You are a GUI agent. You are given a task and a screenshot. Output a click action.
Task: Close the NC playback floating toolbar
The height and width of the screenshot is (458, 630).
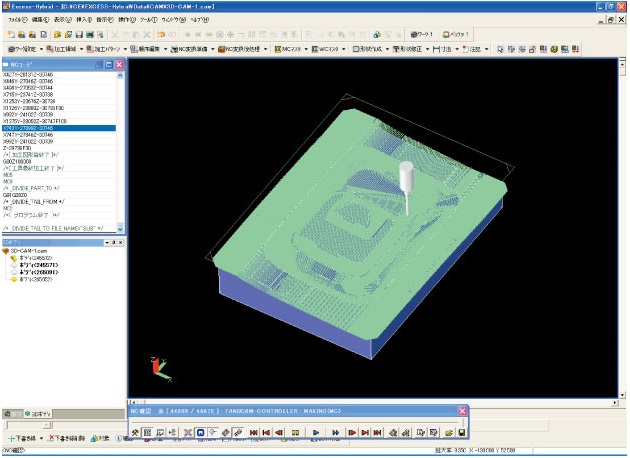pos(462,412)
